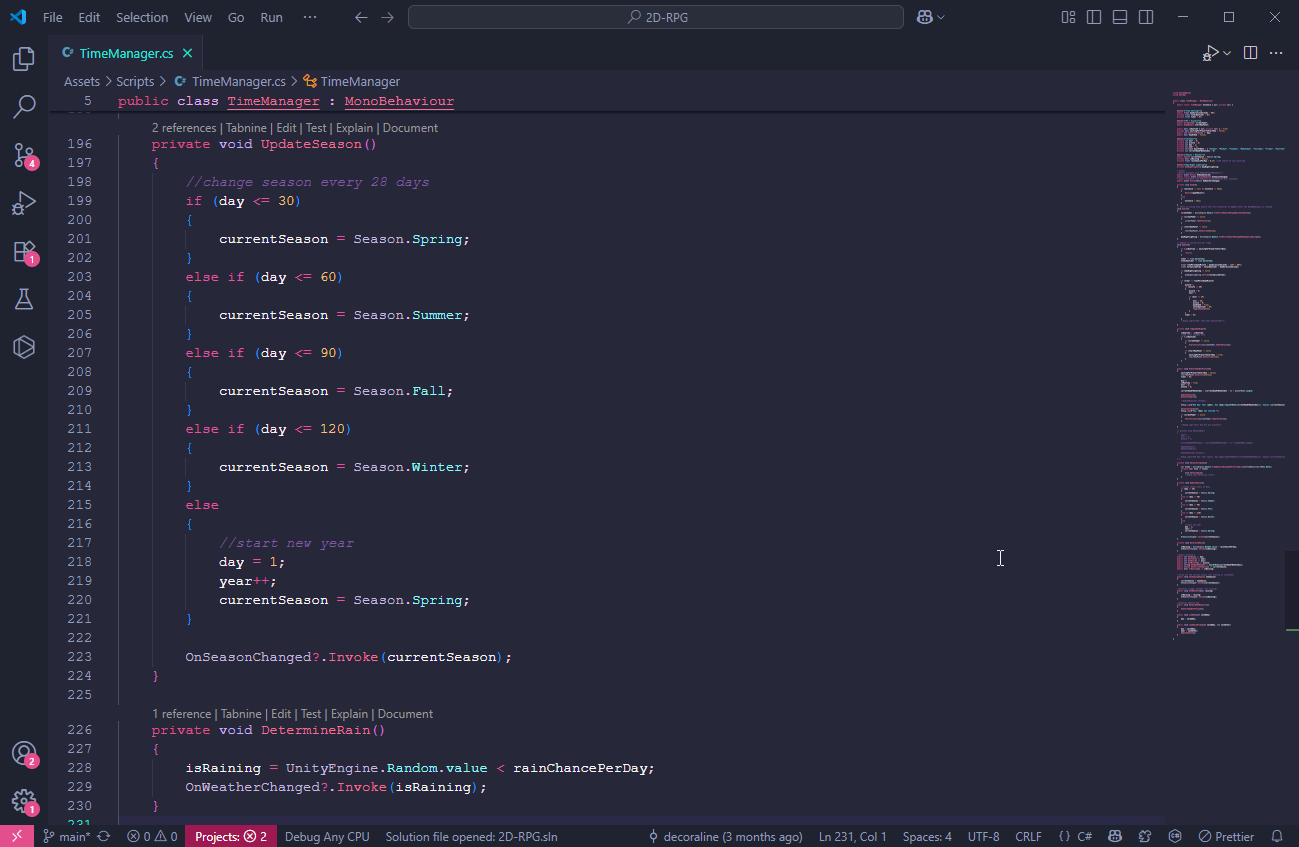Open the Manage gear settings menu
Image resolution: width=1299 pixels, height=847 pixels.
[x=24, y=801]
